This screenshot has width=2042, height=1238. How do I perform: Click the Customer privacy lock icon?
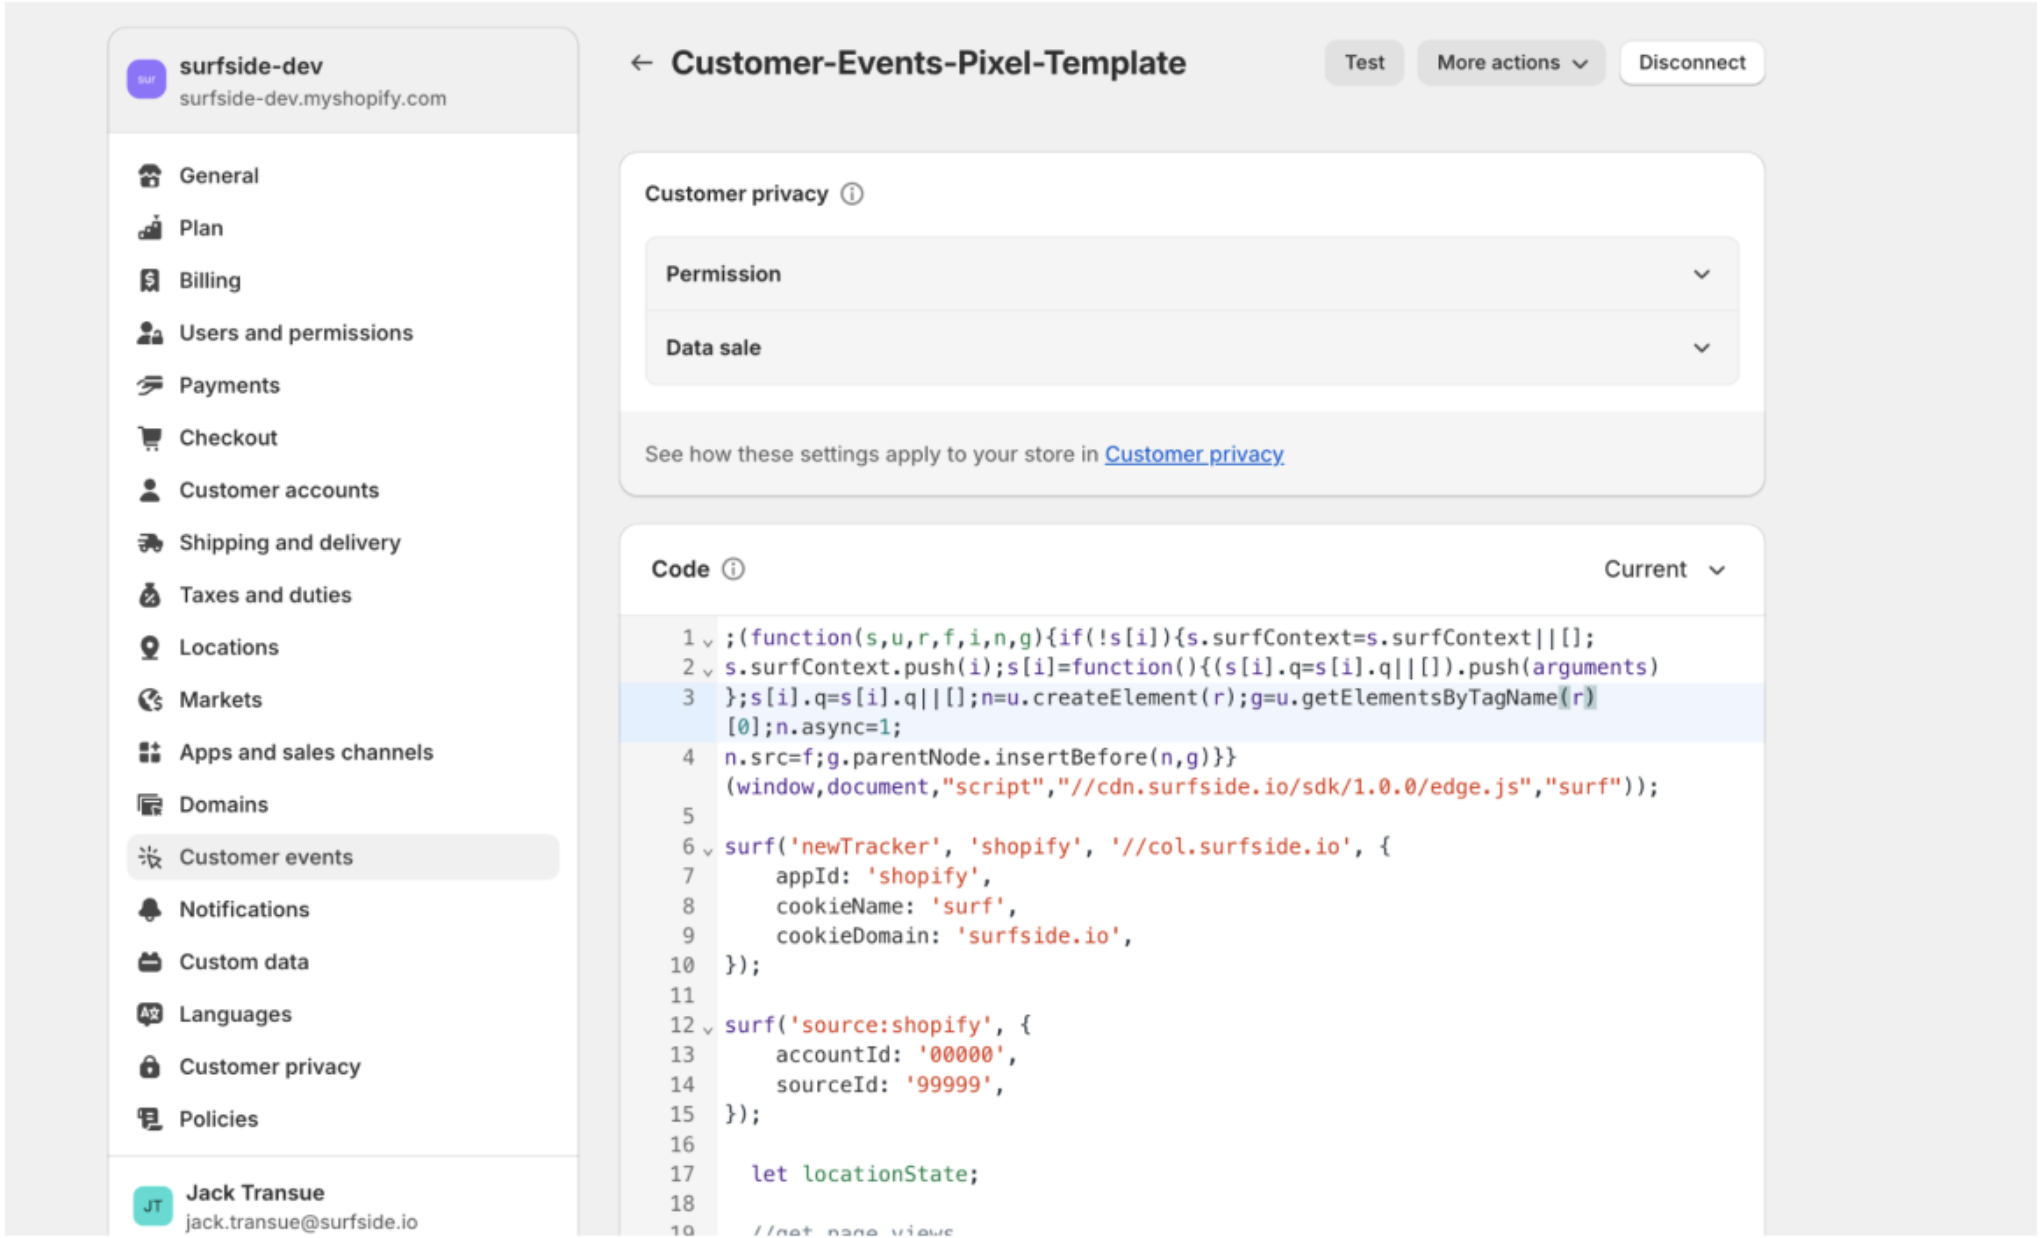click(x=150, y=1067)
